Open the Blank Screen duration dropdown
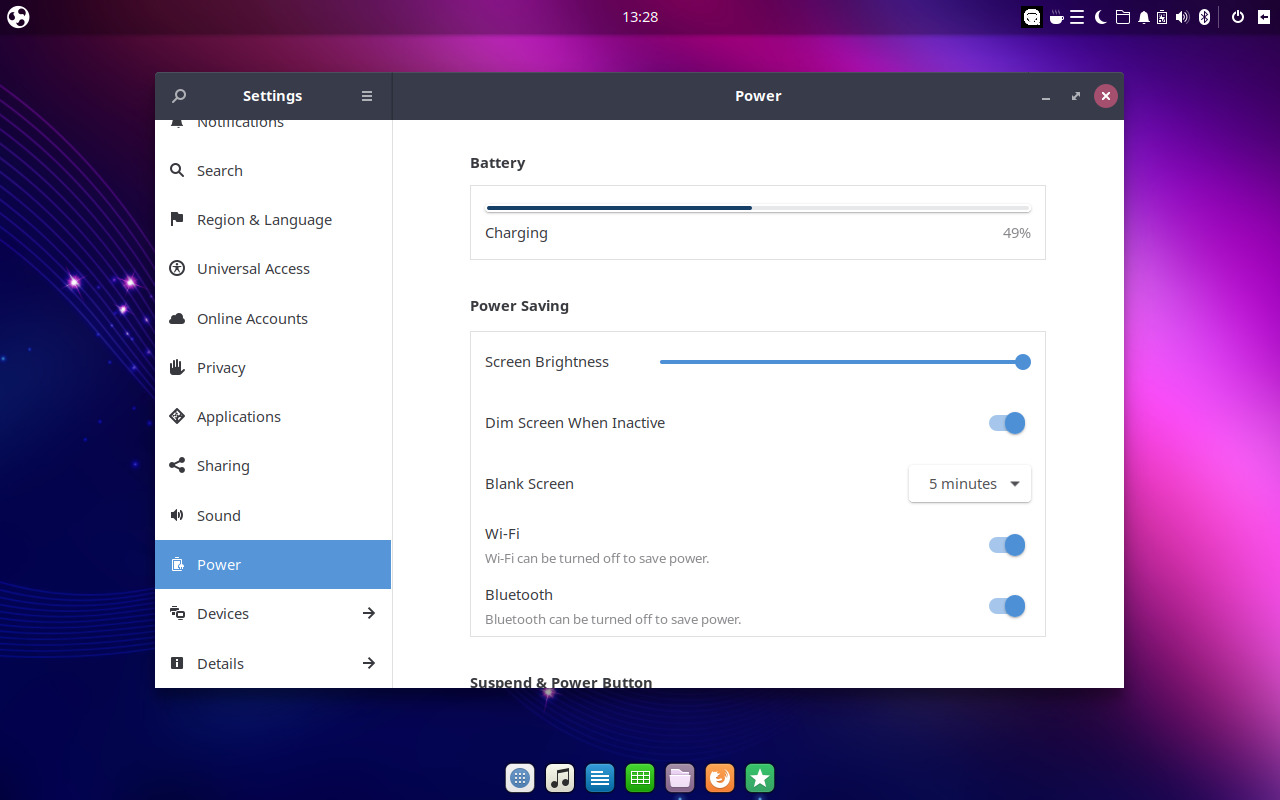This screenshot has height=800, width=1280. [x=968, y=483]
